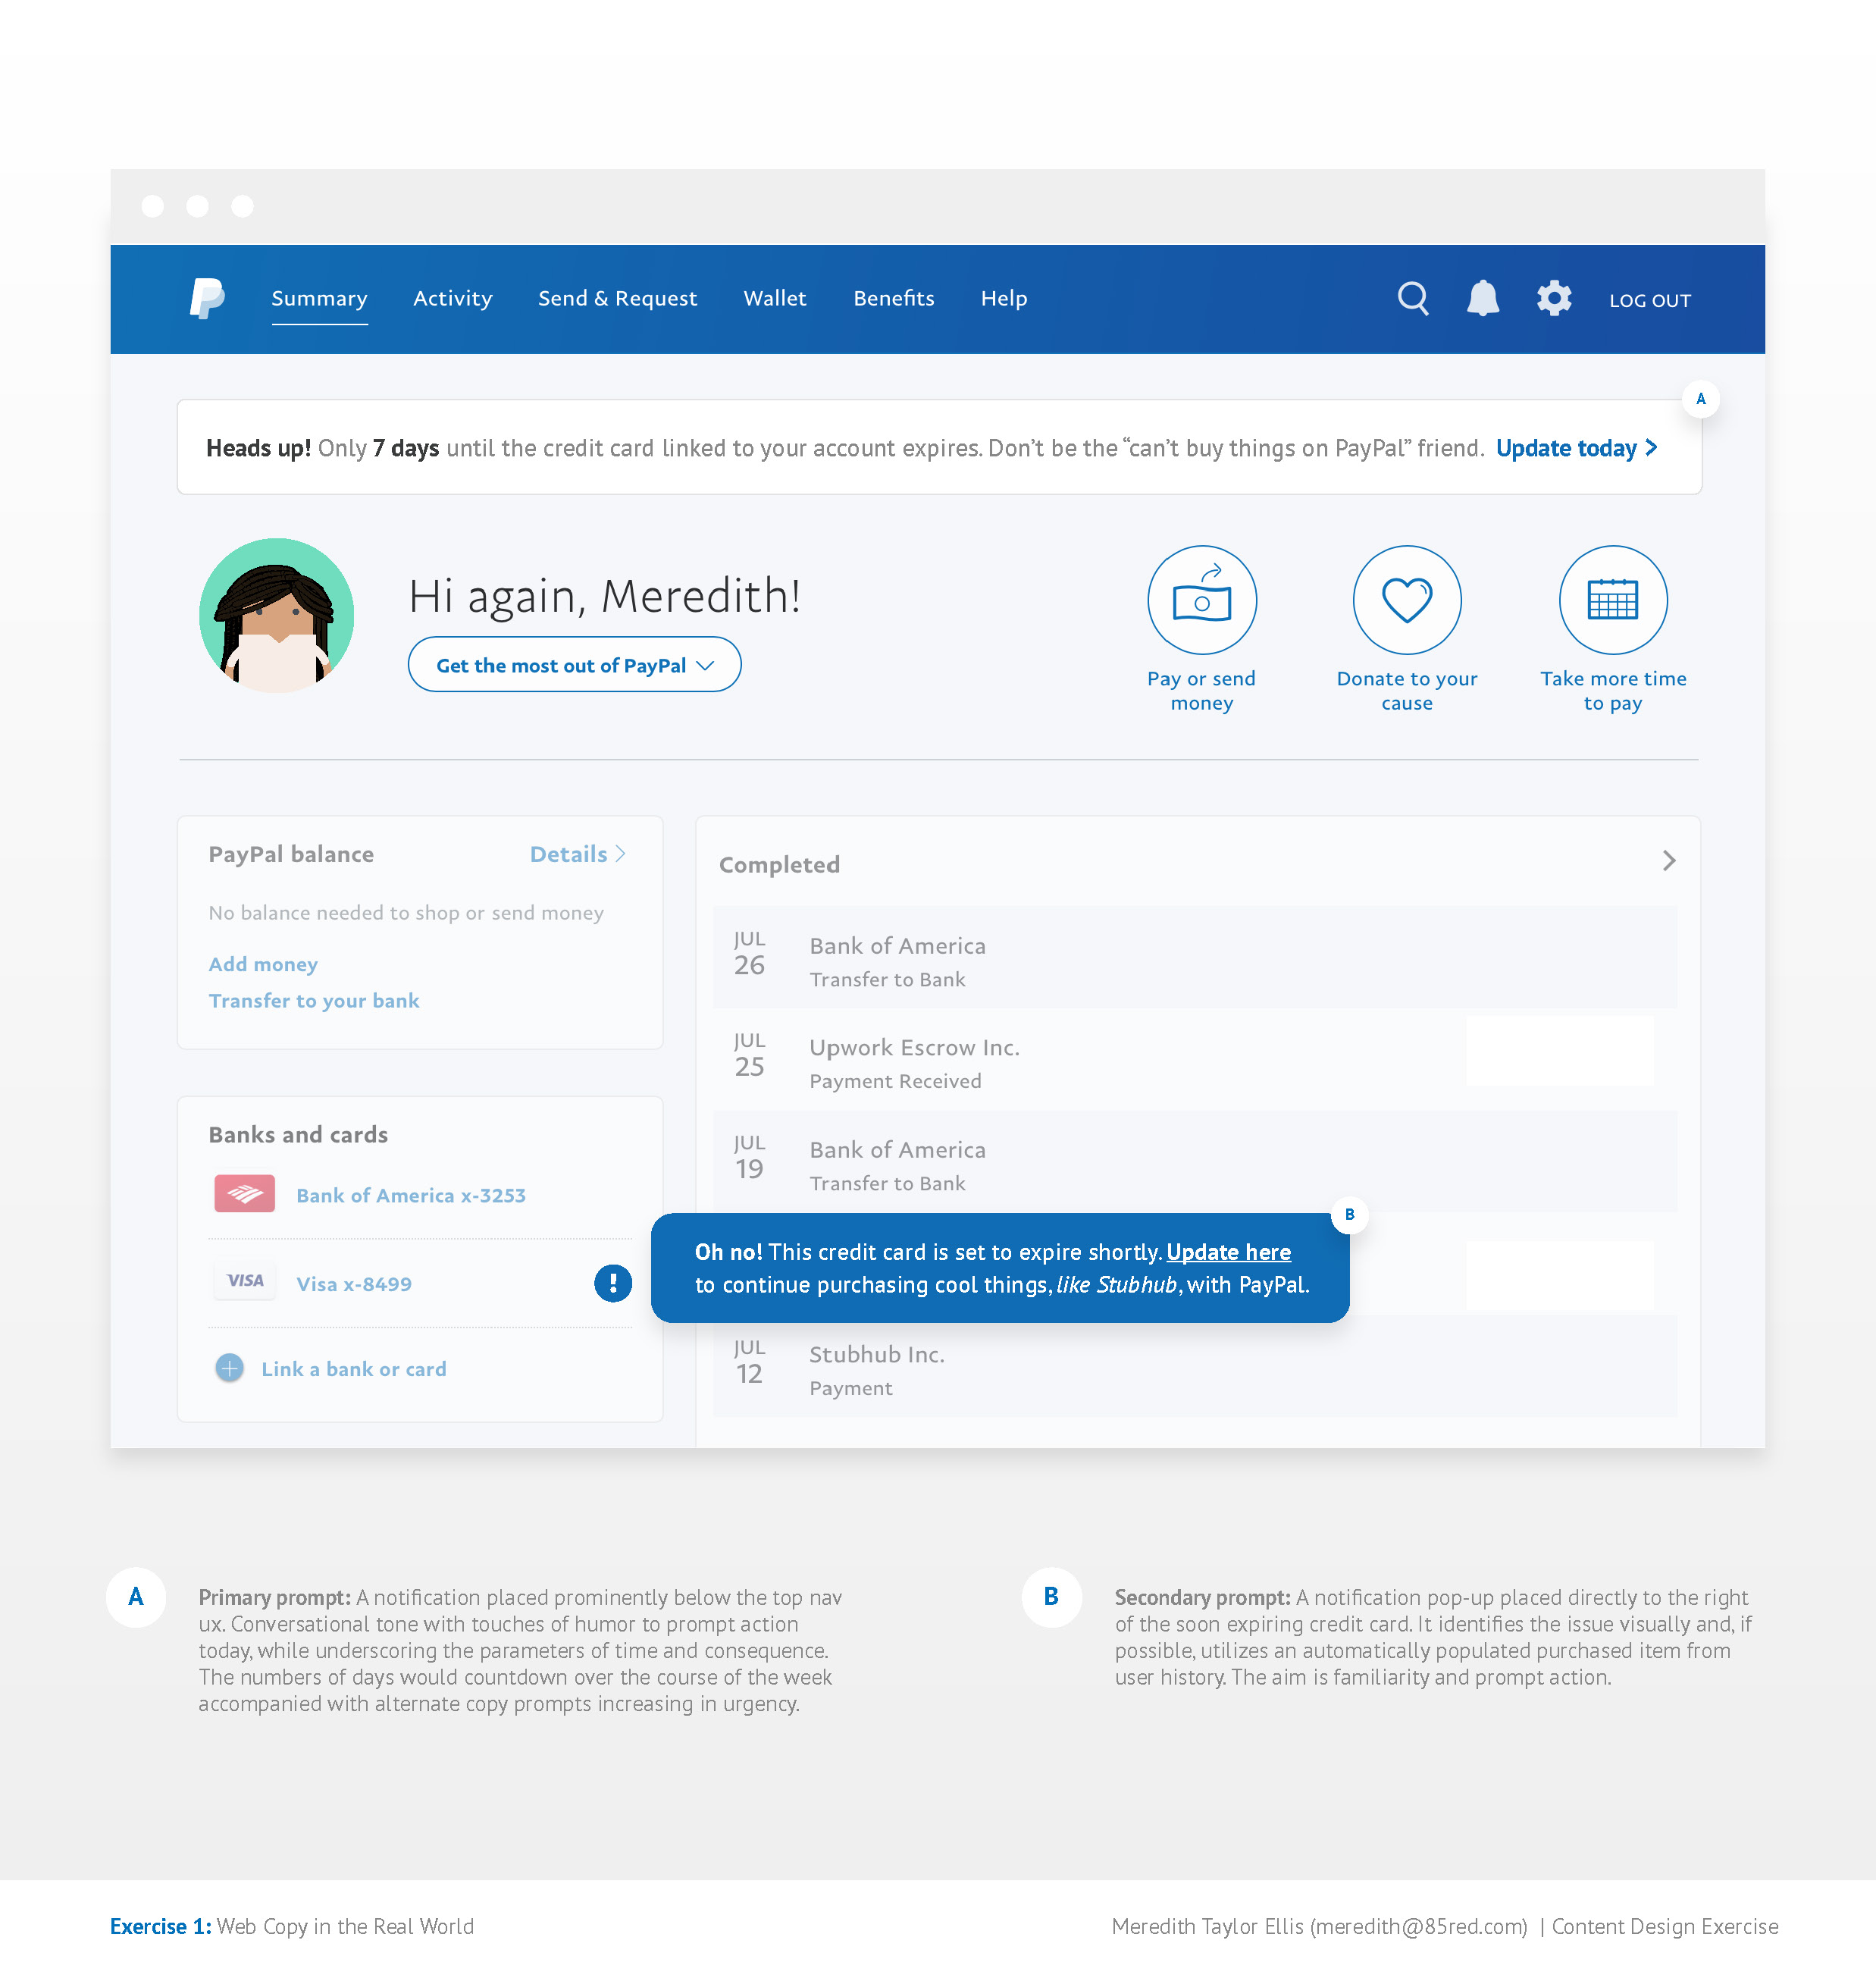Viewport: 1876px width, 1978px height.
Task: Open the Visa x-8499 card link
Action: click(x=353, y=1284)
